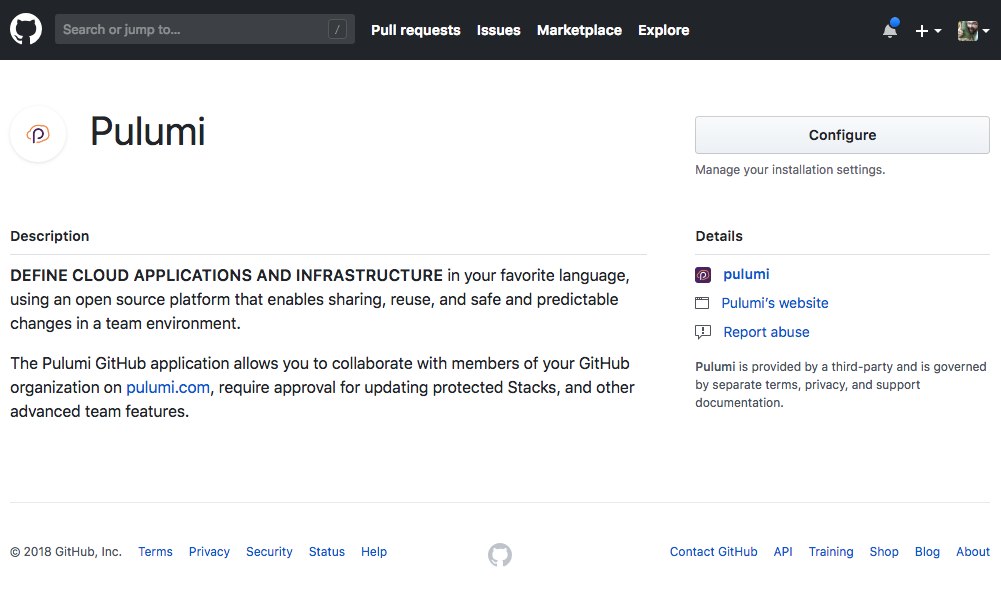Open notifications bell
This screenshot has height=589, width=1001.
click(x=890, y=29)
